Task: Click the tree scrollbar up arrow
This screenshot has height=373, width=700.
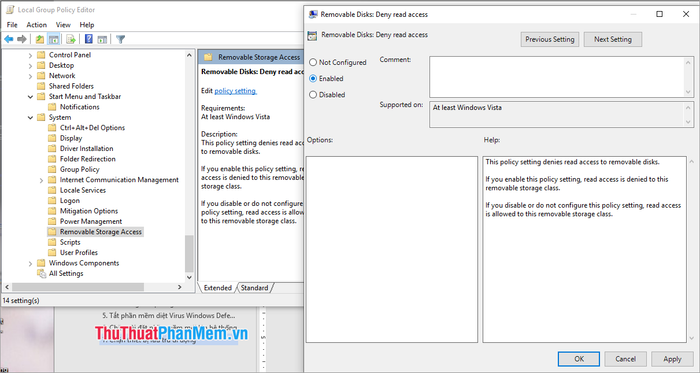Action: pos(189,55)
